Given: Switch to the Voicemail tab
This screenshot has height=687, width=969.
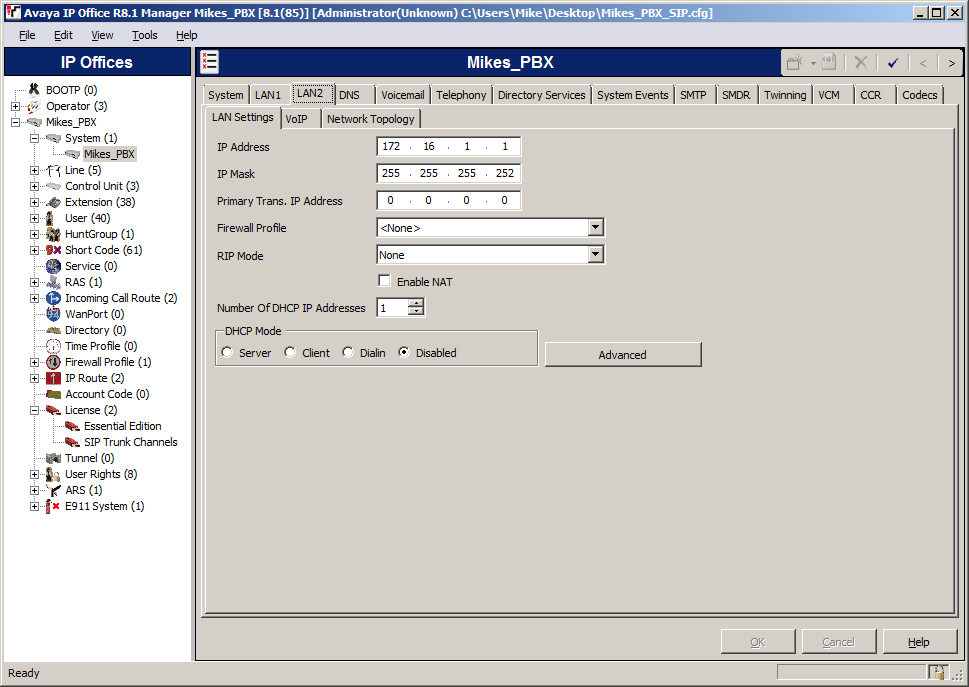Looking at the screenshot, I should [403, 95].
